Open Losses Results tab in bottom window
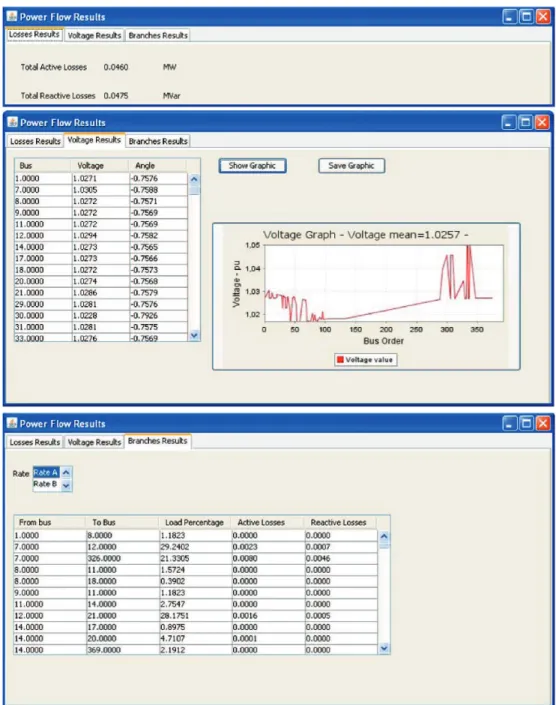The height and width of the screenshot is (705, 556). [35, 442]
